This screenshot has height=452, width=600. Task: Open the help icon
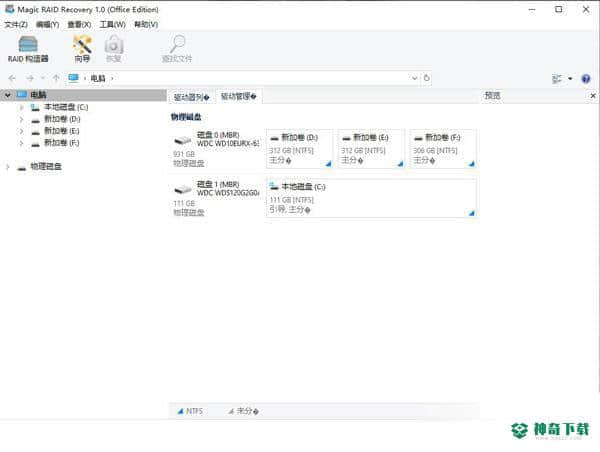pyautogui.click(x=585, y=79)
